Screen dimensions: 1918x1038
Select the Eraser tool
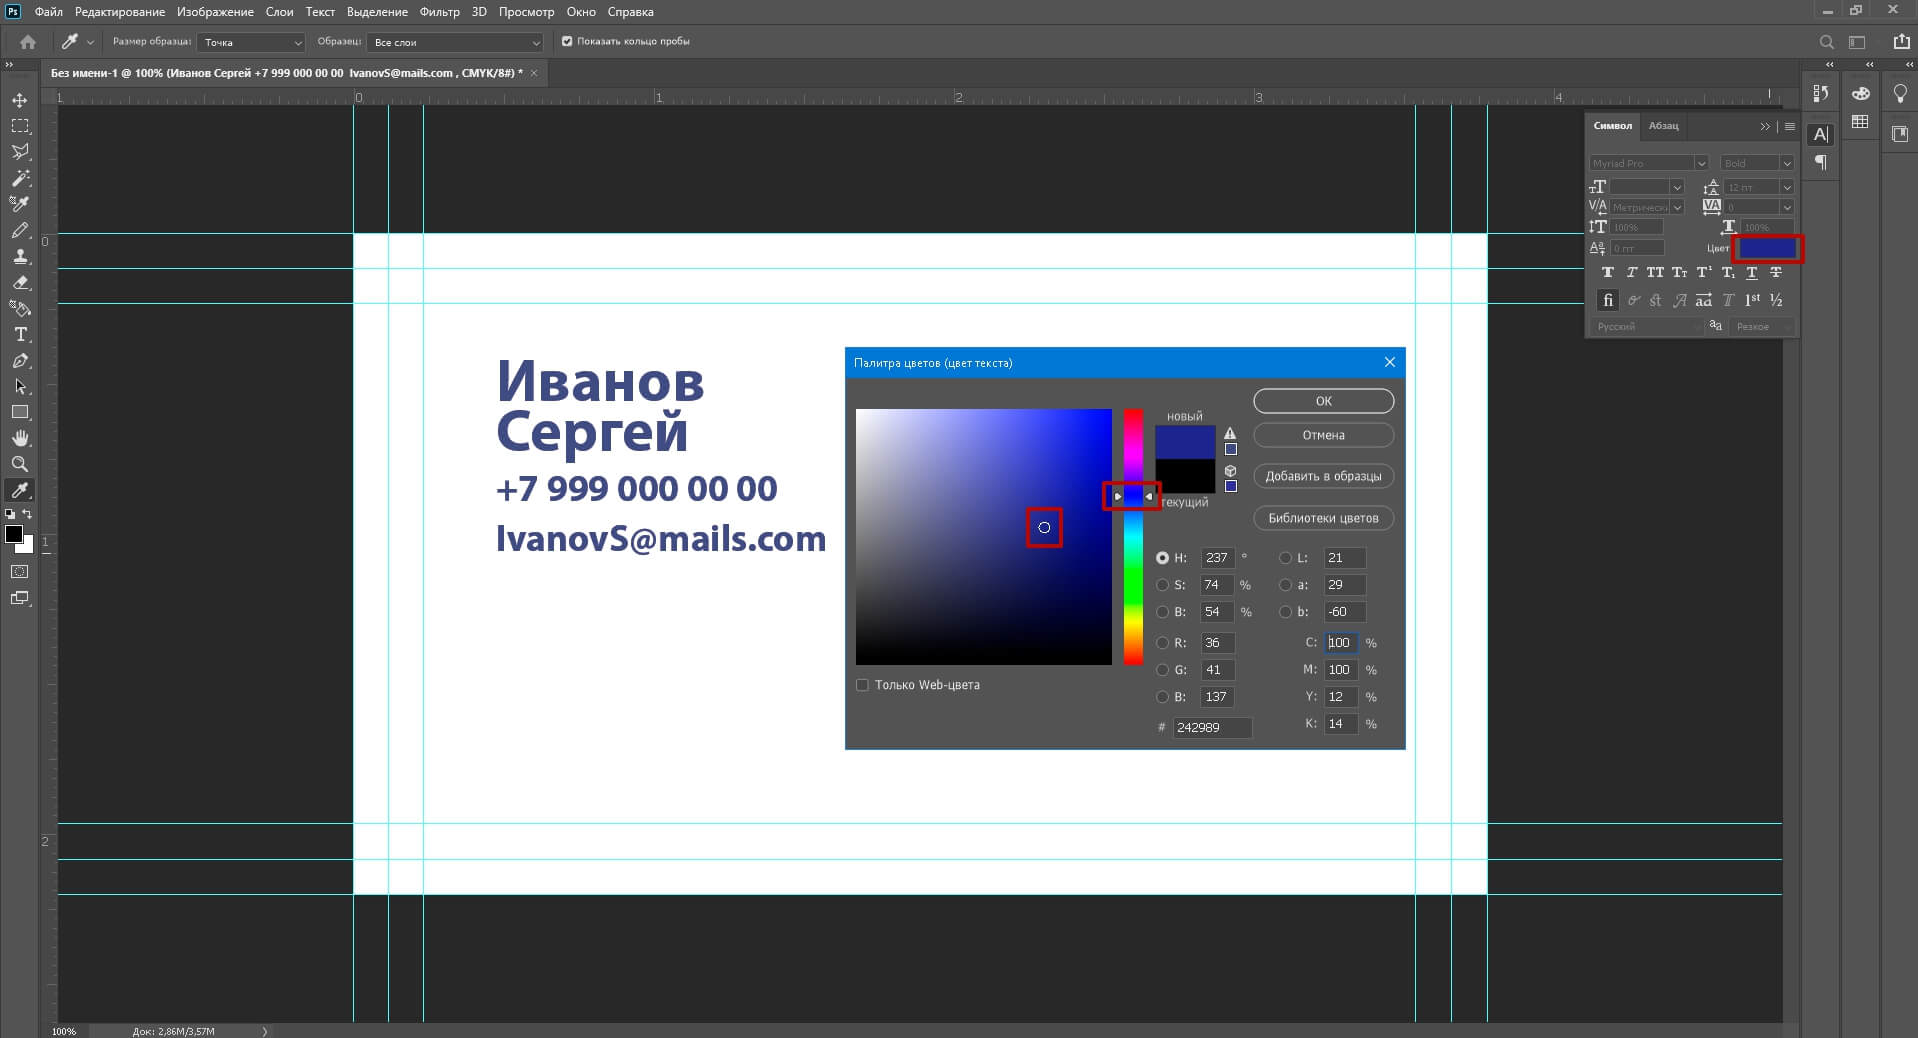pos(20,282)
